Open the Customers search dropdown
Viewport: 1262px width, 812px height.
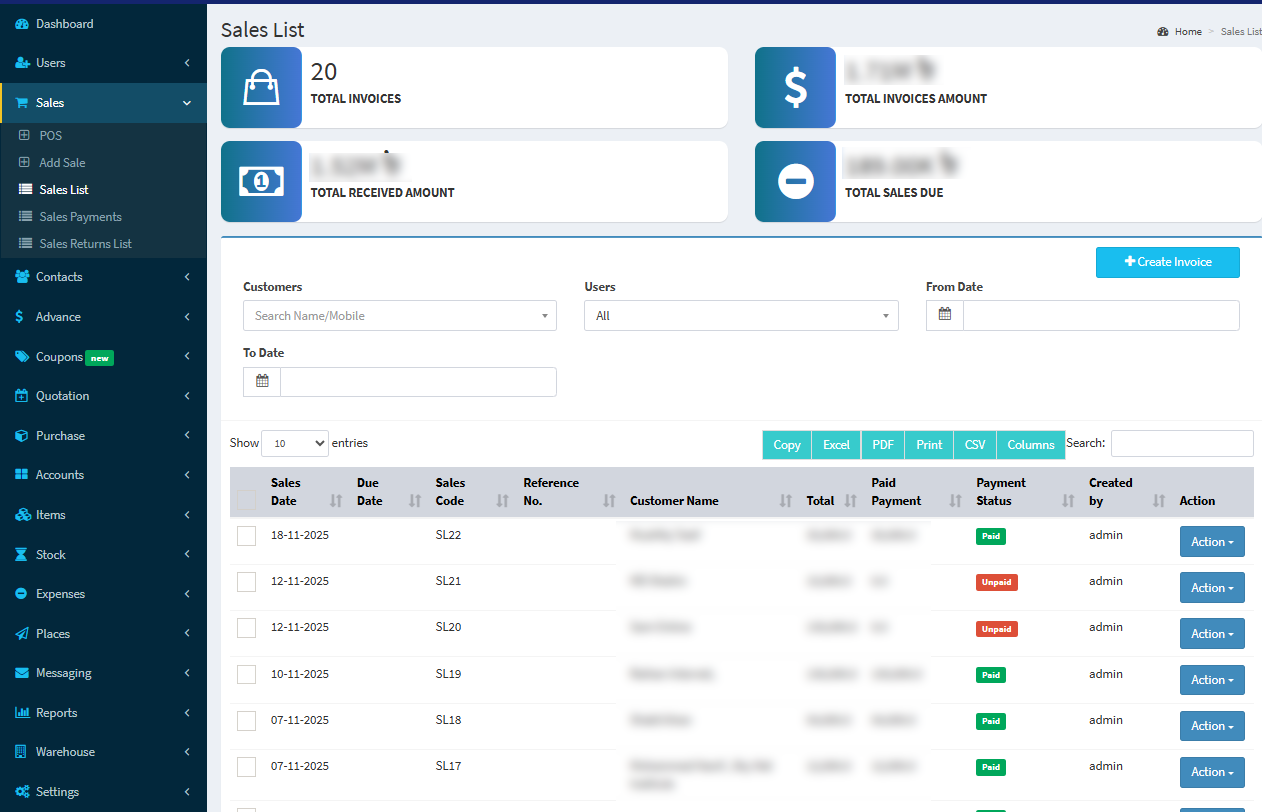(x=399, y=315)
